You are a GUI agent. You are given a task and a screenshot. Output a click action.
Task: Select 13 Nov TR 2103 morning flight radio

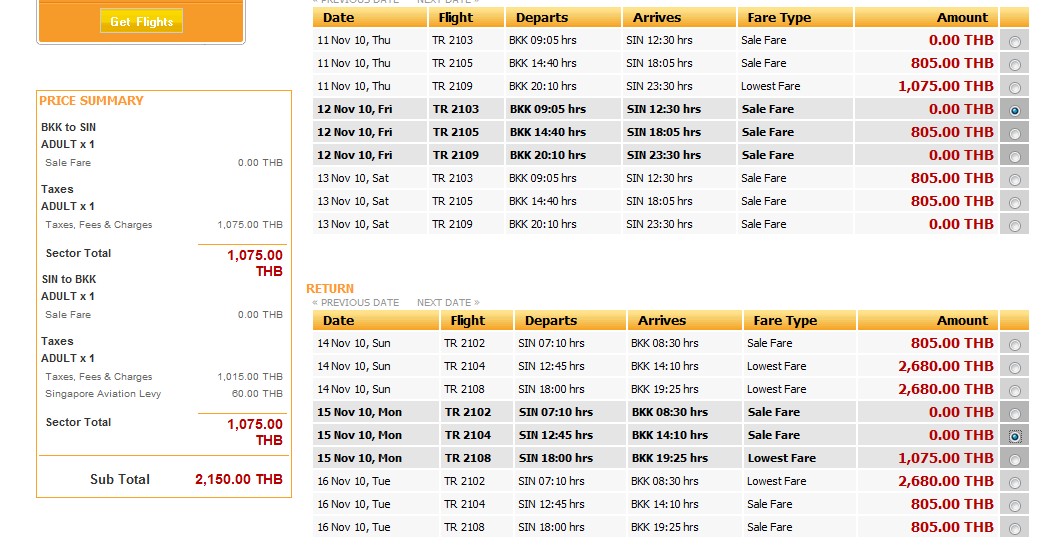(x=1015, y=179)
